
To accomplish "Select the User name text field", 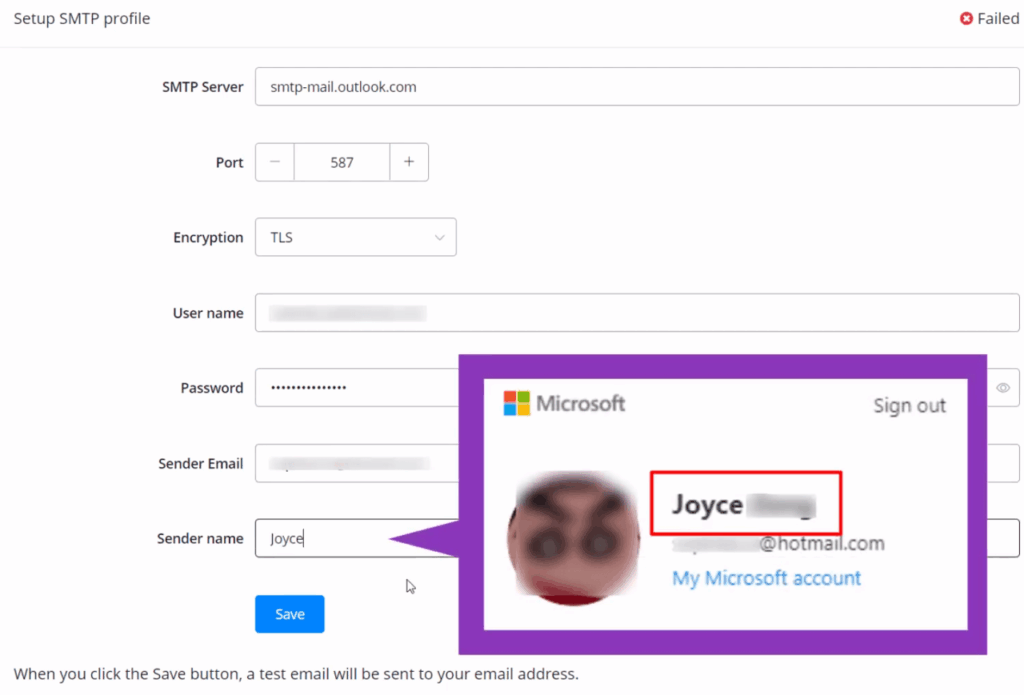I will point(636,313).
